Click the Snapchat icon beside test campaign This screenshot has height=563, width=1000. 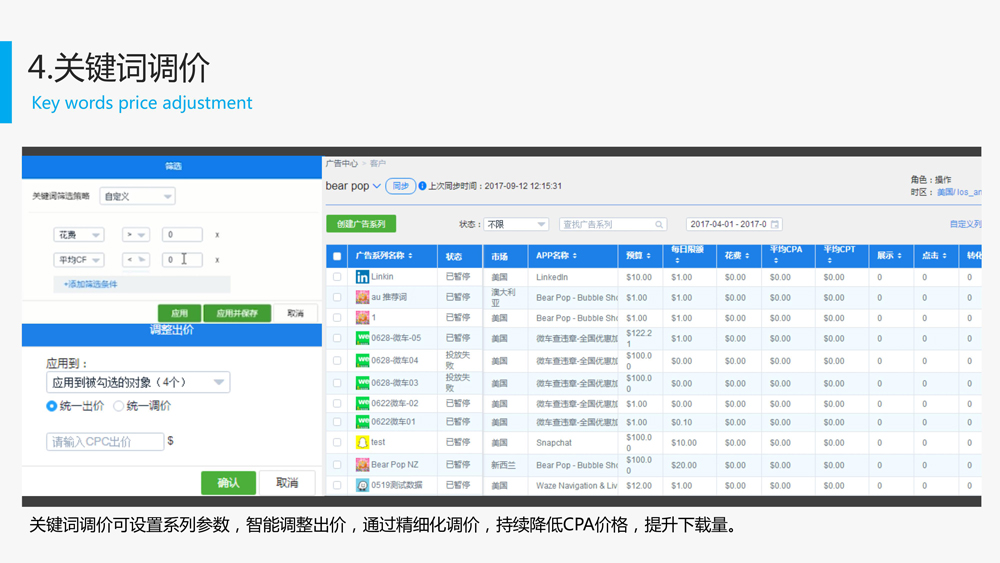[362, 442]
